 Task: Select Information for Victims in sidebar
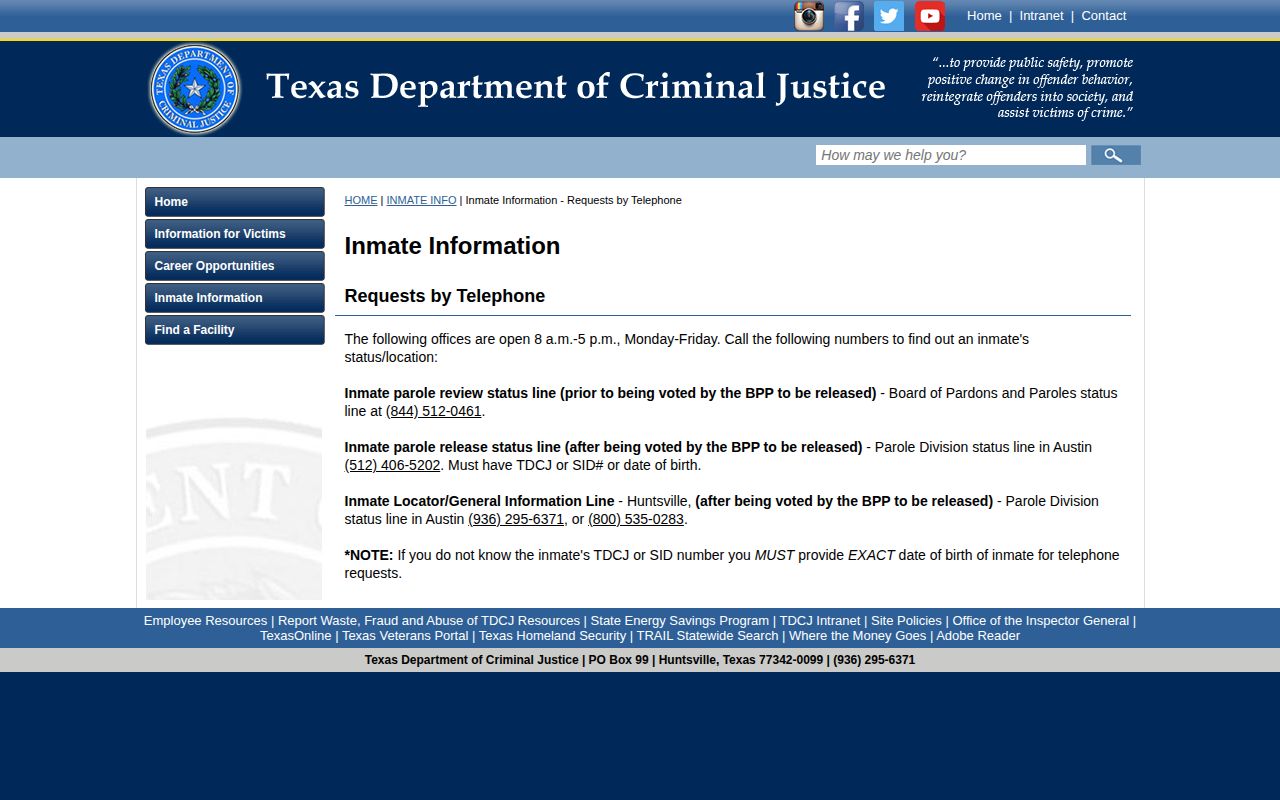(x=235, y=234)
